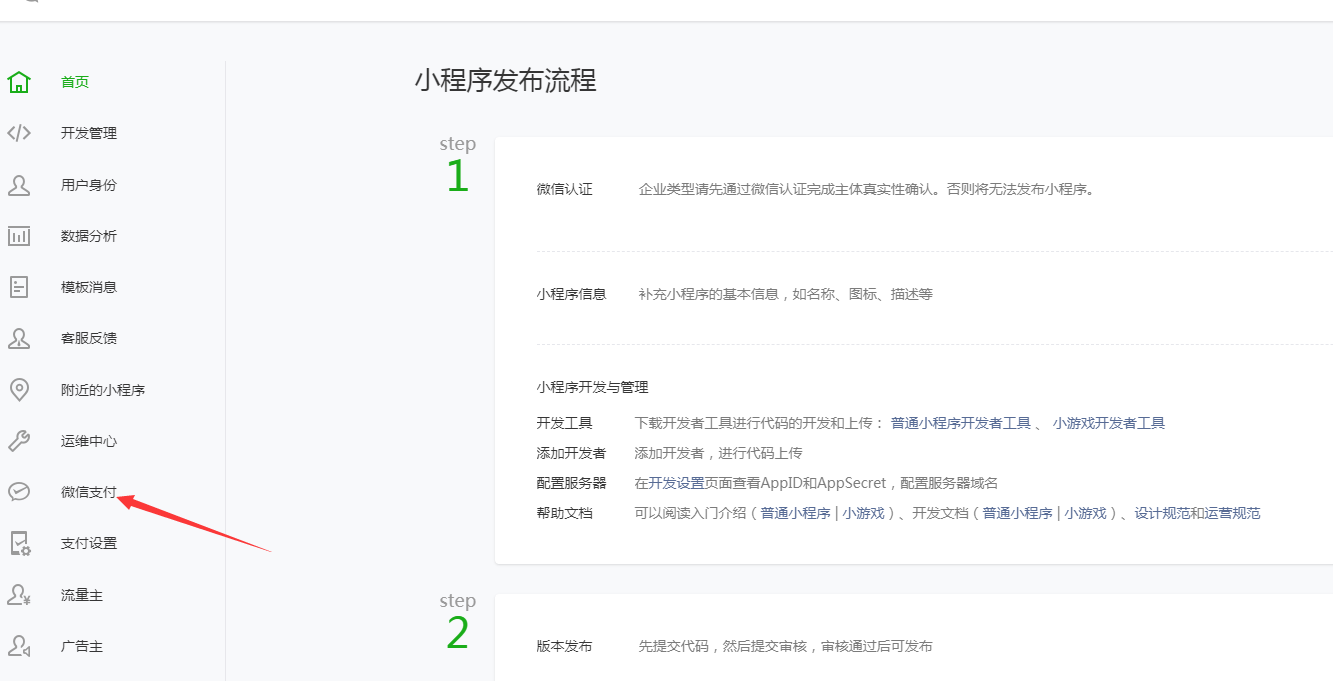
Task: Click the location pin icon for 附近的小程序
Action: 19,390
